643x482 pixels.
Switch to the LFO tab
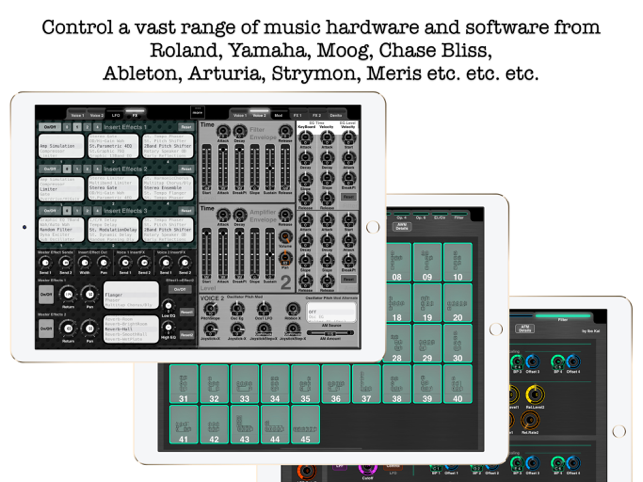coord(116,114)
